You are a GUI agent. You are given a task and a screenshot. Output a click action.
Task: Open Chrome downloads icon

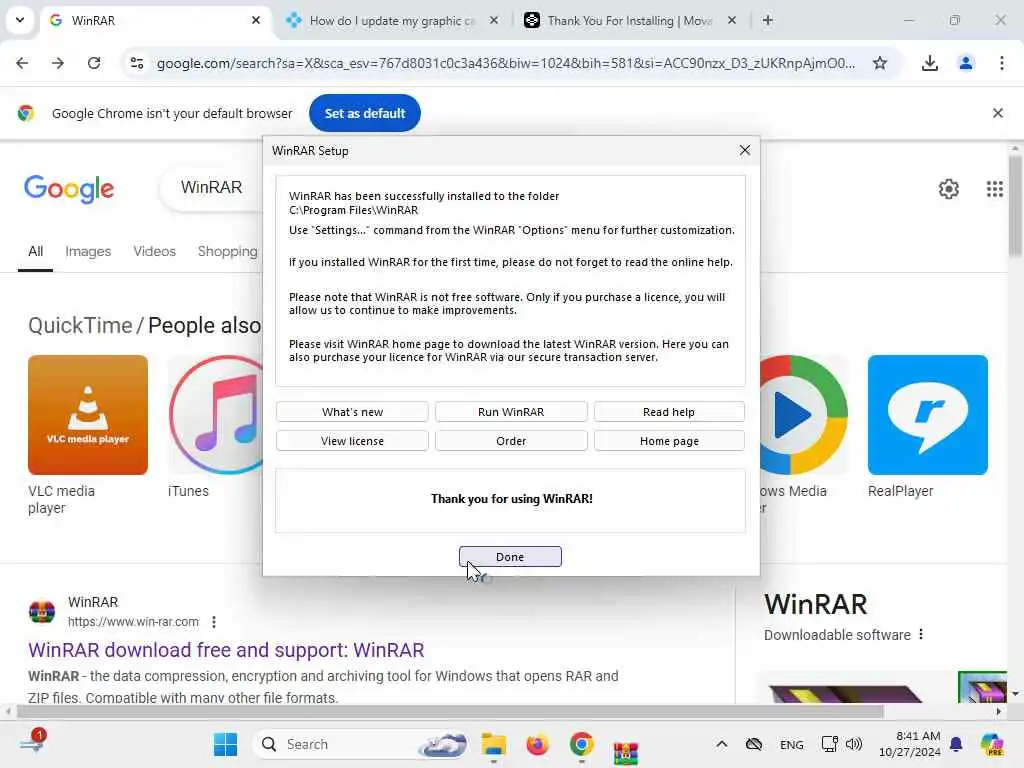929,63
